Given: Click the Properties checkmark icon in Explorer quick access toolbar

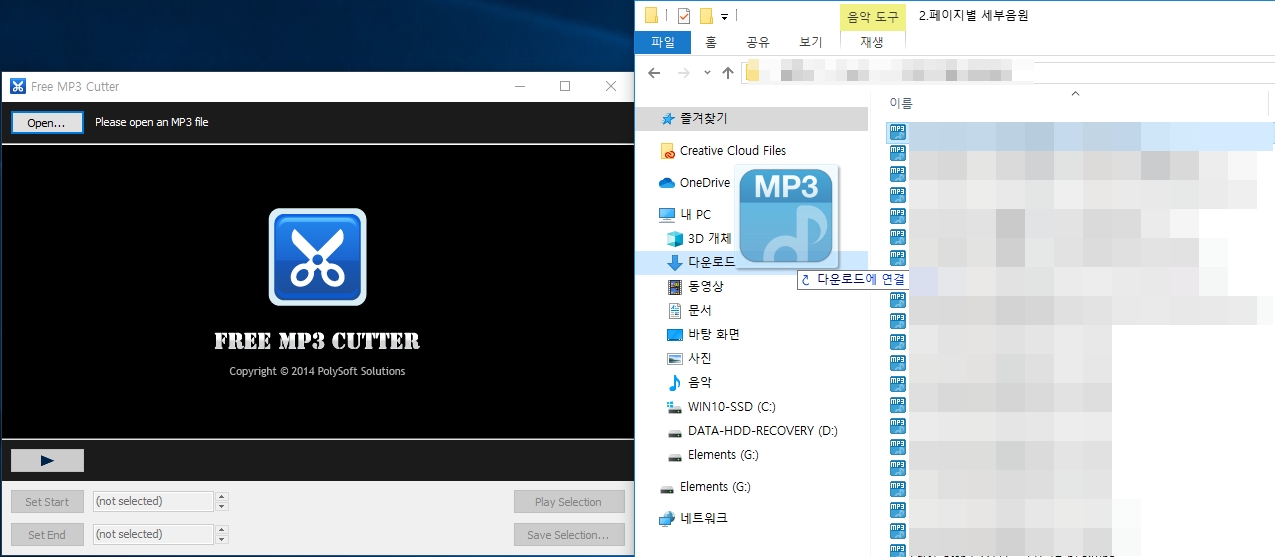Looking at the screenshot, I should (684, 15).
